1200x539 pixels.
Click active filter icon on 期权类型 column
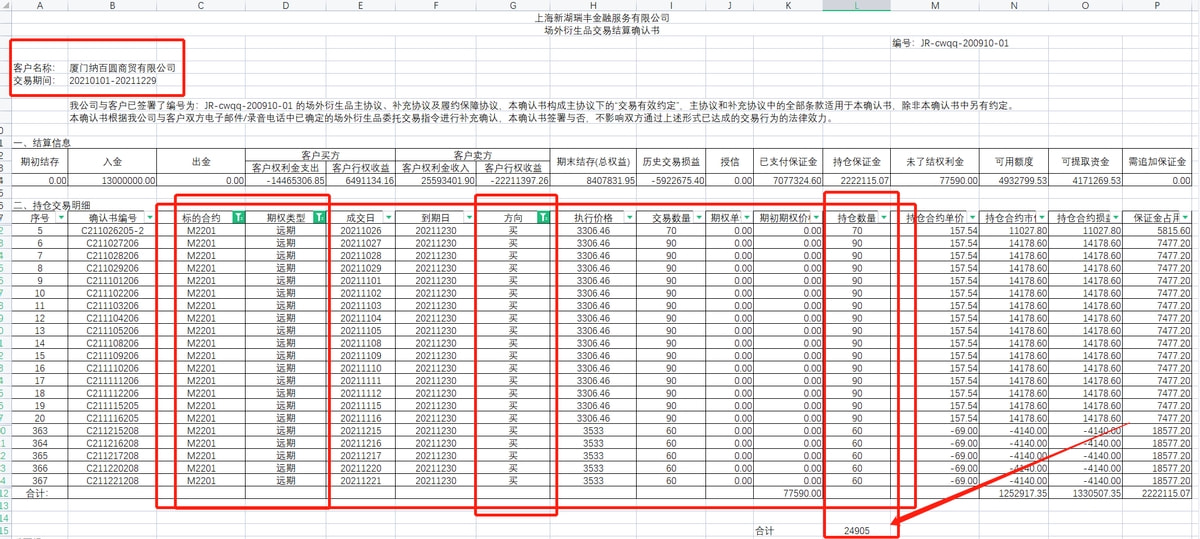click(320, 217)
